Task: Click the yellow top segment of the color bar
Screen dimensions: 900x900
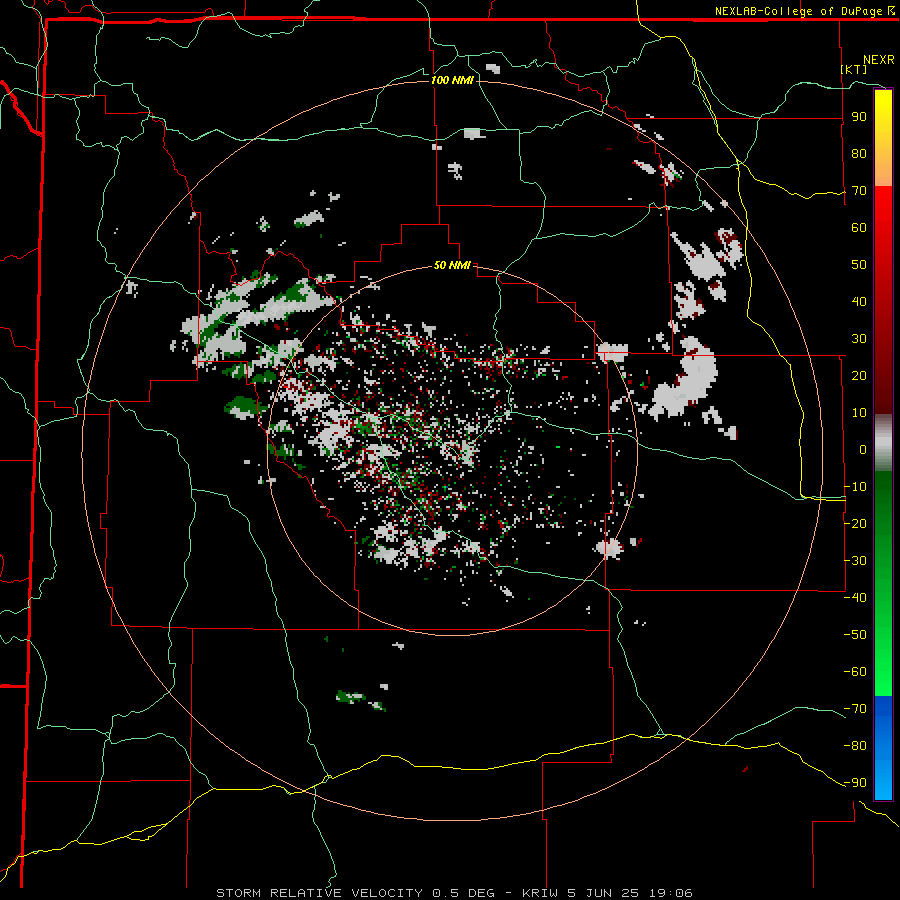Action: pyautogui.click(x=883, y=138)
